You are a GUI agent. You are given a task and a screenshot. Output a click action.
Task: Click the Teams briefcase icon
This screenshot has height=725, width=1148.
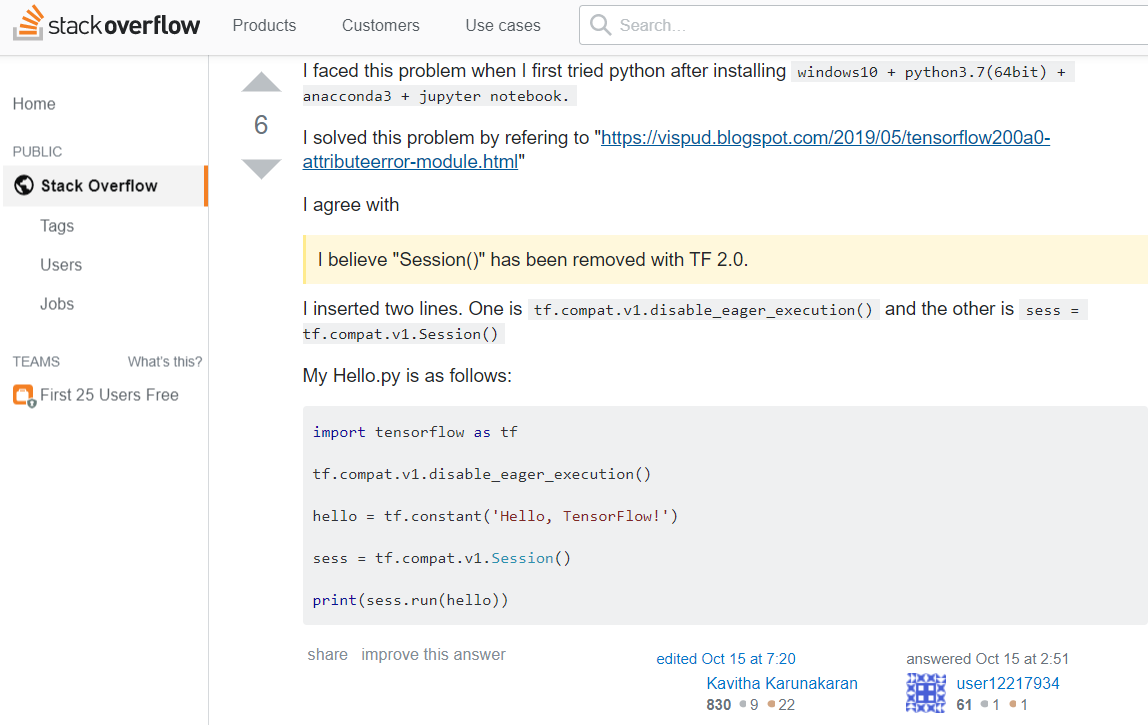point(24,395)
